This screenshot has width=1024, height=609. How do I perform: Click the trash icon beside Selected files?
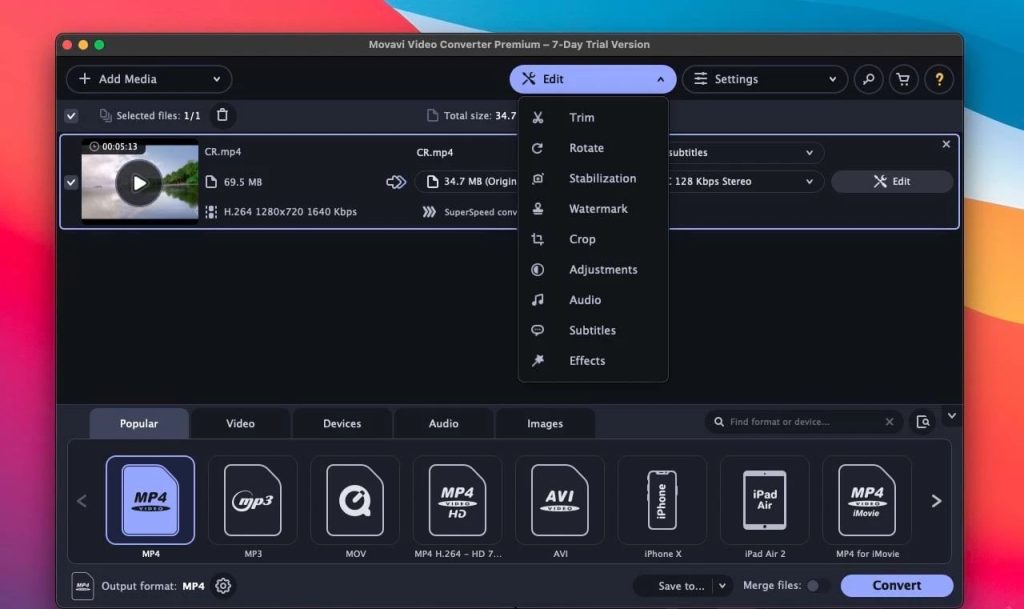pyautogui.click(x=222, y=115)
